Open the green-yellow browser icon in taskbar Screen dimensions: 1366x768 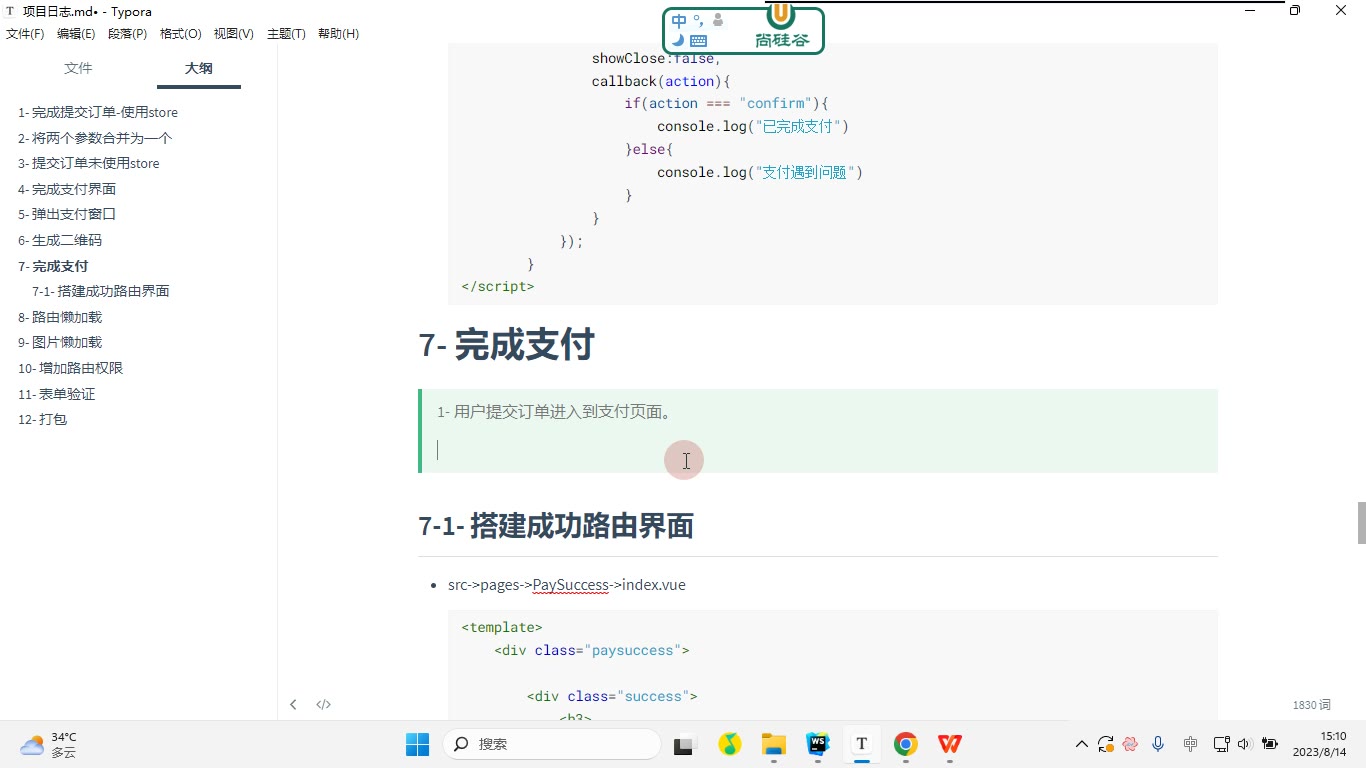coord(730,744)
